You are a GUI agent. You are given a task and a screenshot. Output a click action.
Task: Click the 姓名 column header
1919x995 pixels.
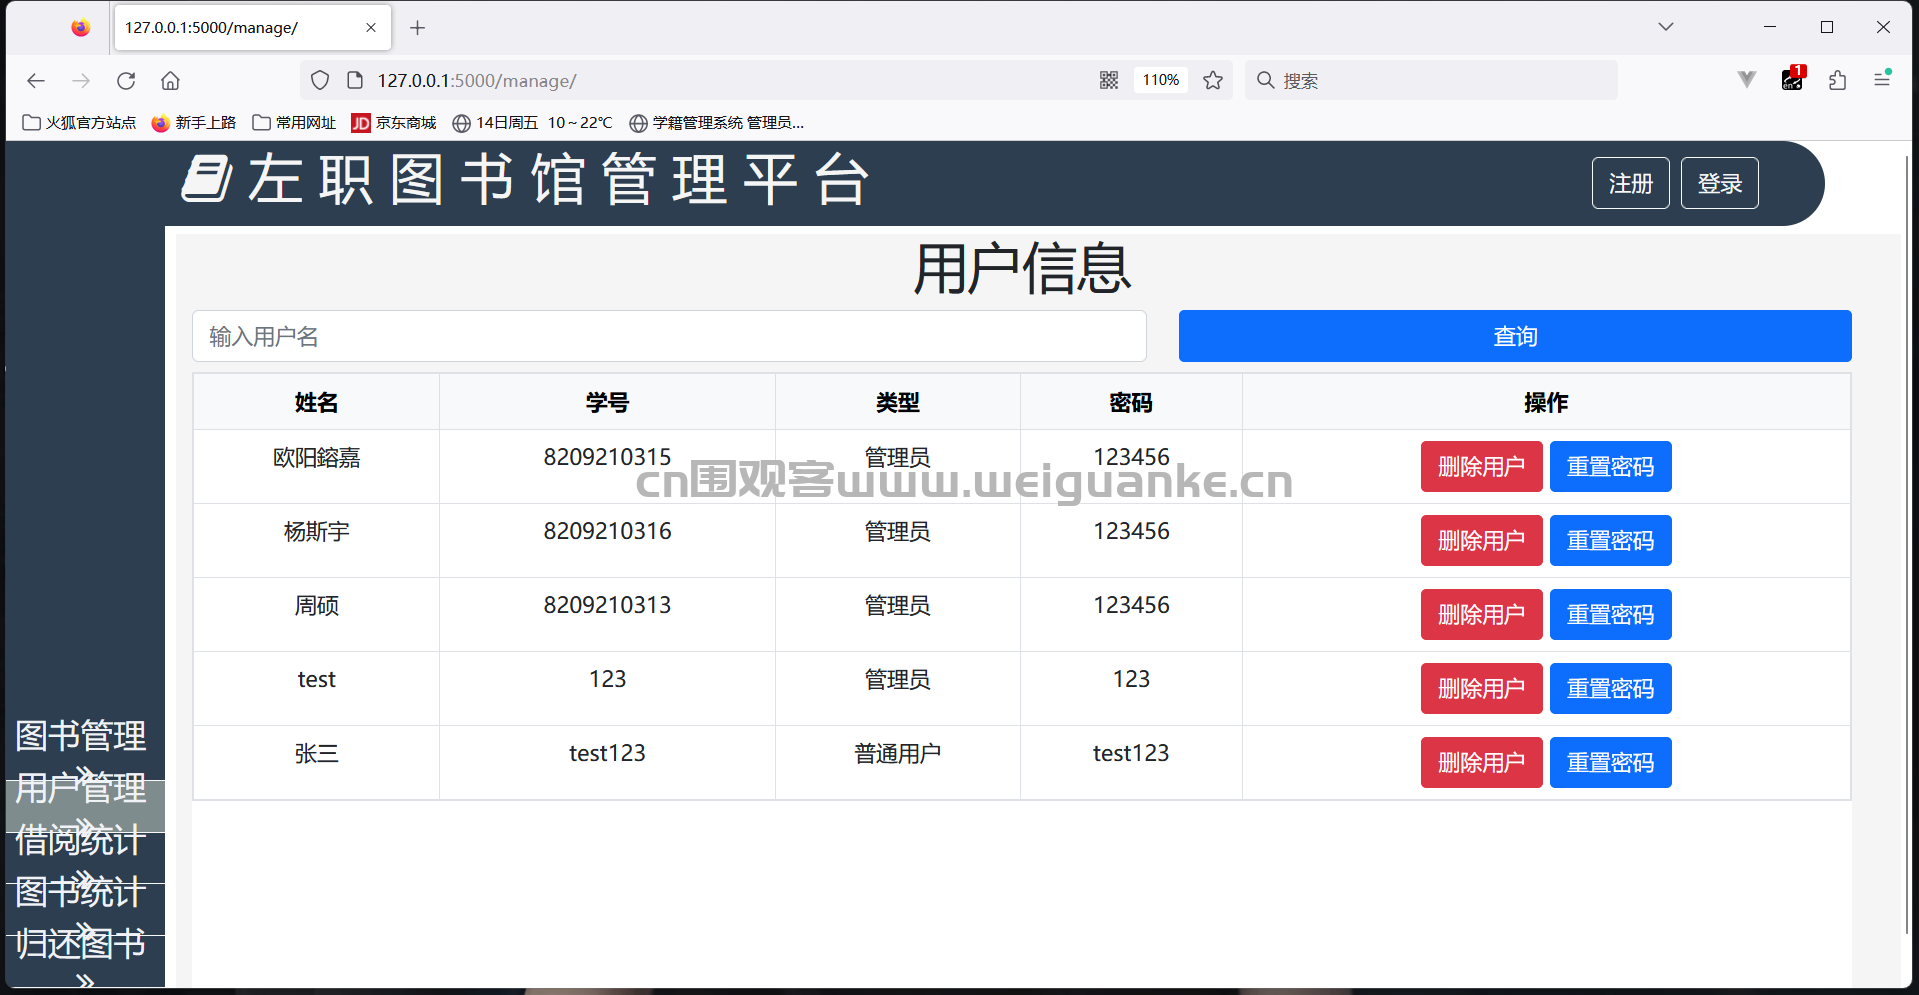coord(316,402)
